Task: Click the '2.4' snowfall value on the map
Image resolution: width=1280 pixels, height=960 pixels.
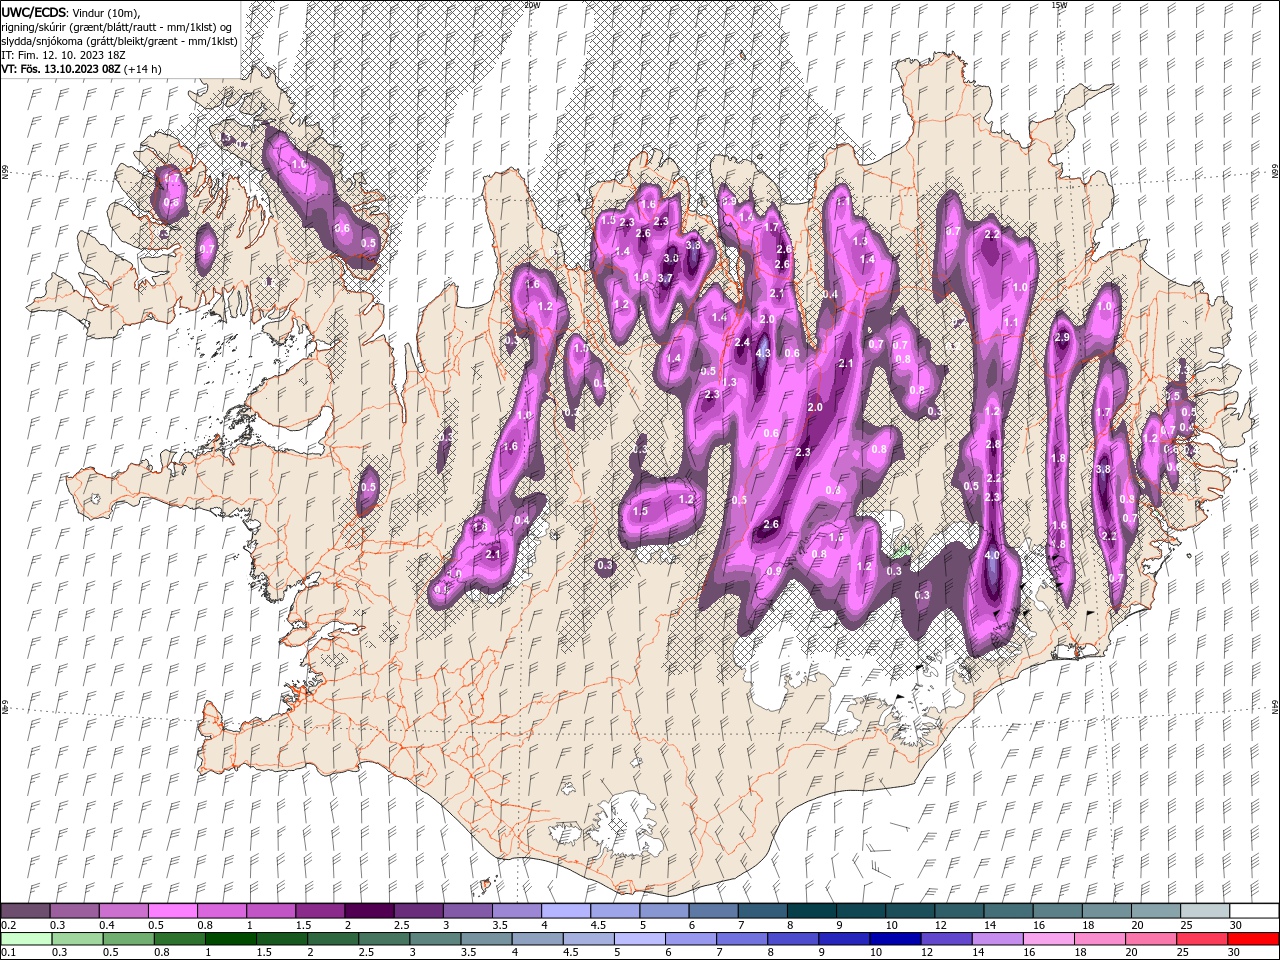Action: 742,342
